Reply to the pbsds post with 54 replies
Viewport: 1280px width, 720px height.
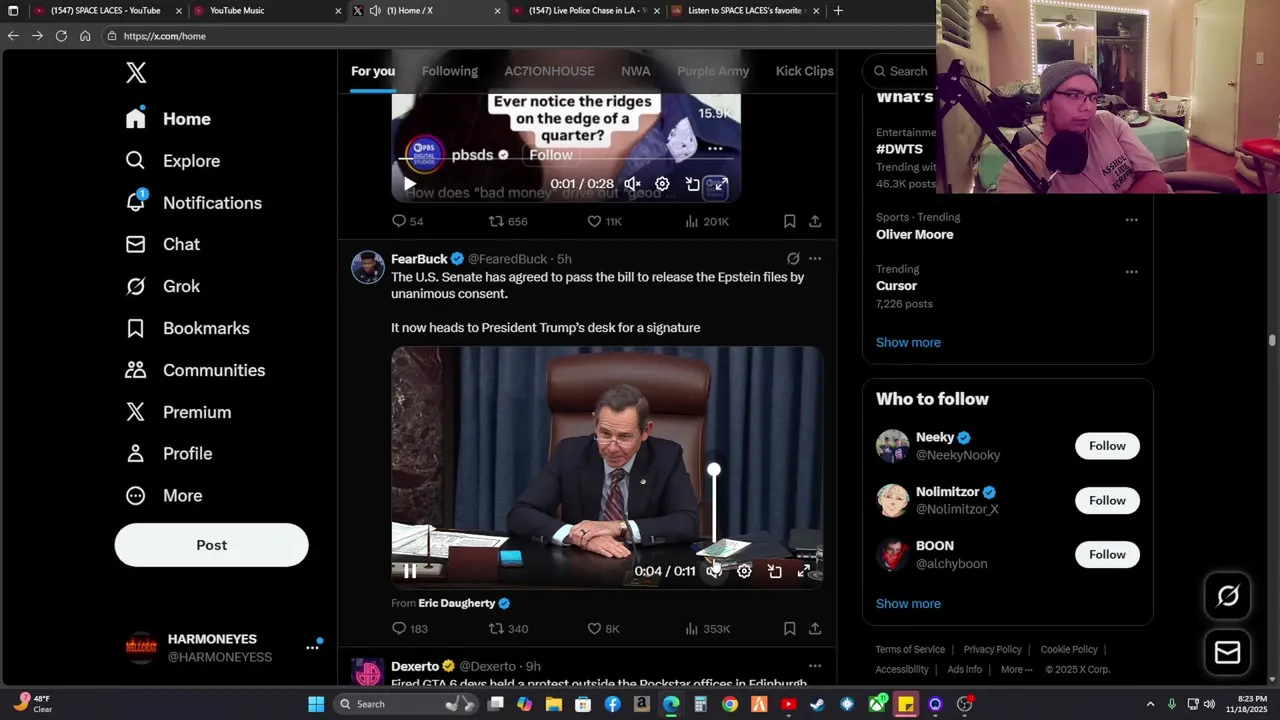pyautogui.click(x=407, y=221)
